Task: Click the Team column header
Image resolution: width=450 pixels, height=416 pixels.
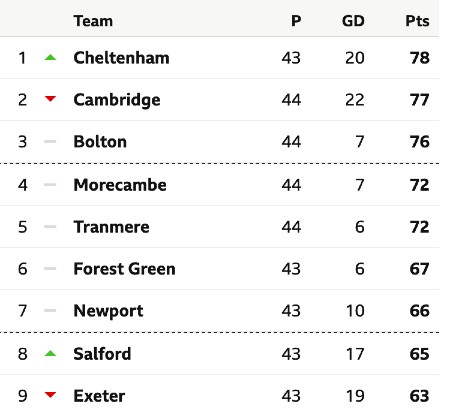Action: pos(93,21)
